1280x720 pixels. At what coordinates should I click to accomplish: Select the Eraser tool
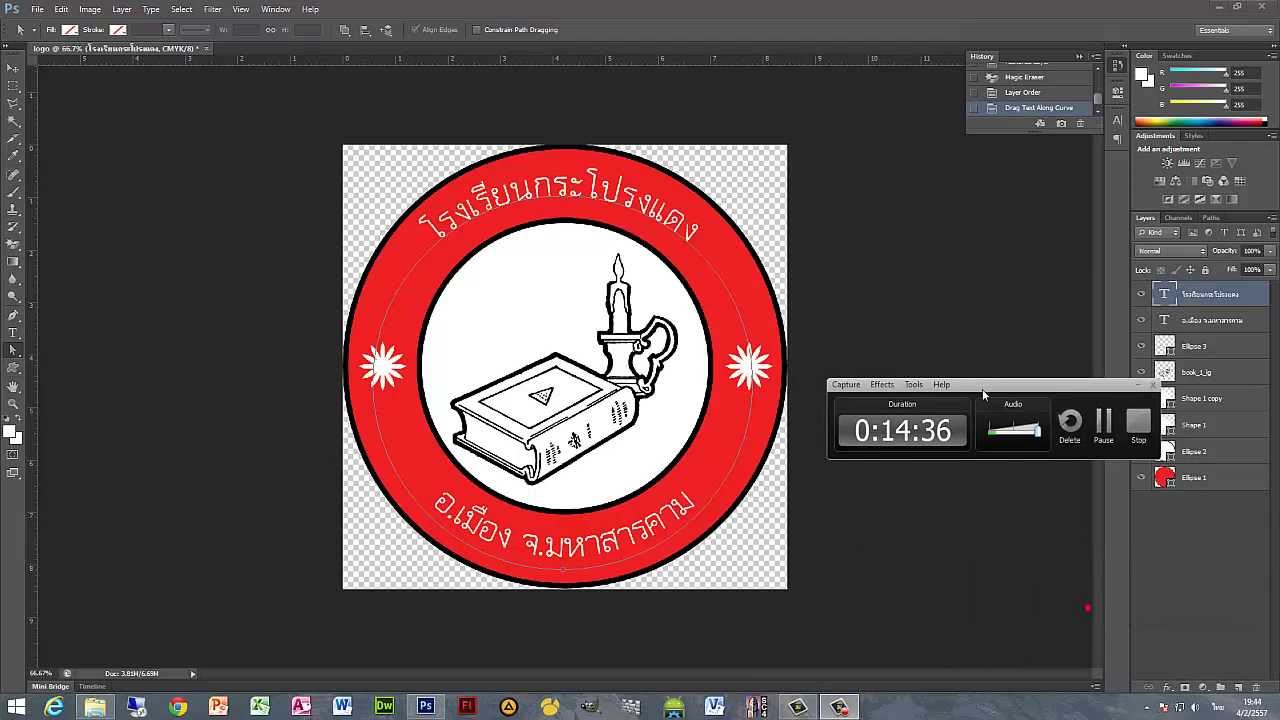[x=13, y=244]
